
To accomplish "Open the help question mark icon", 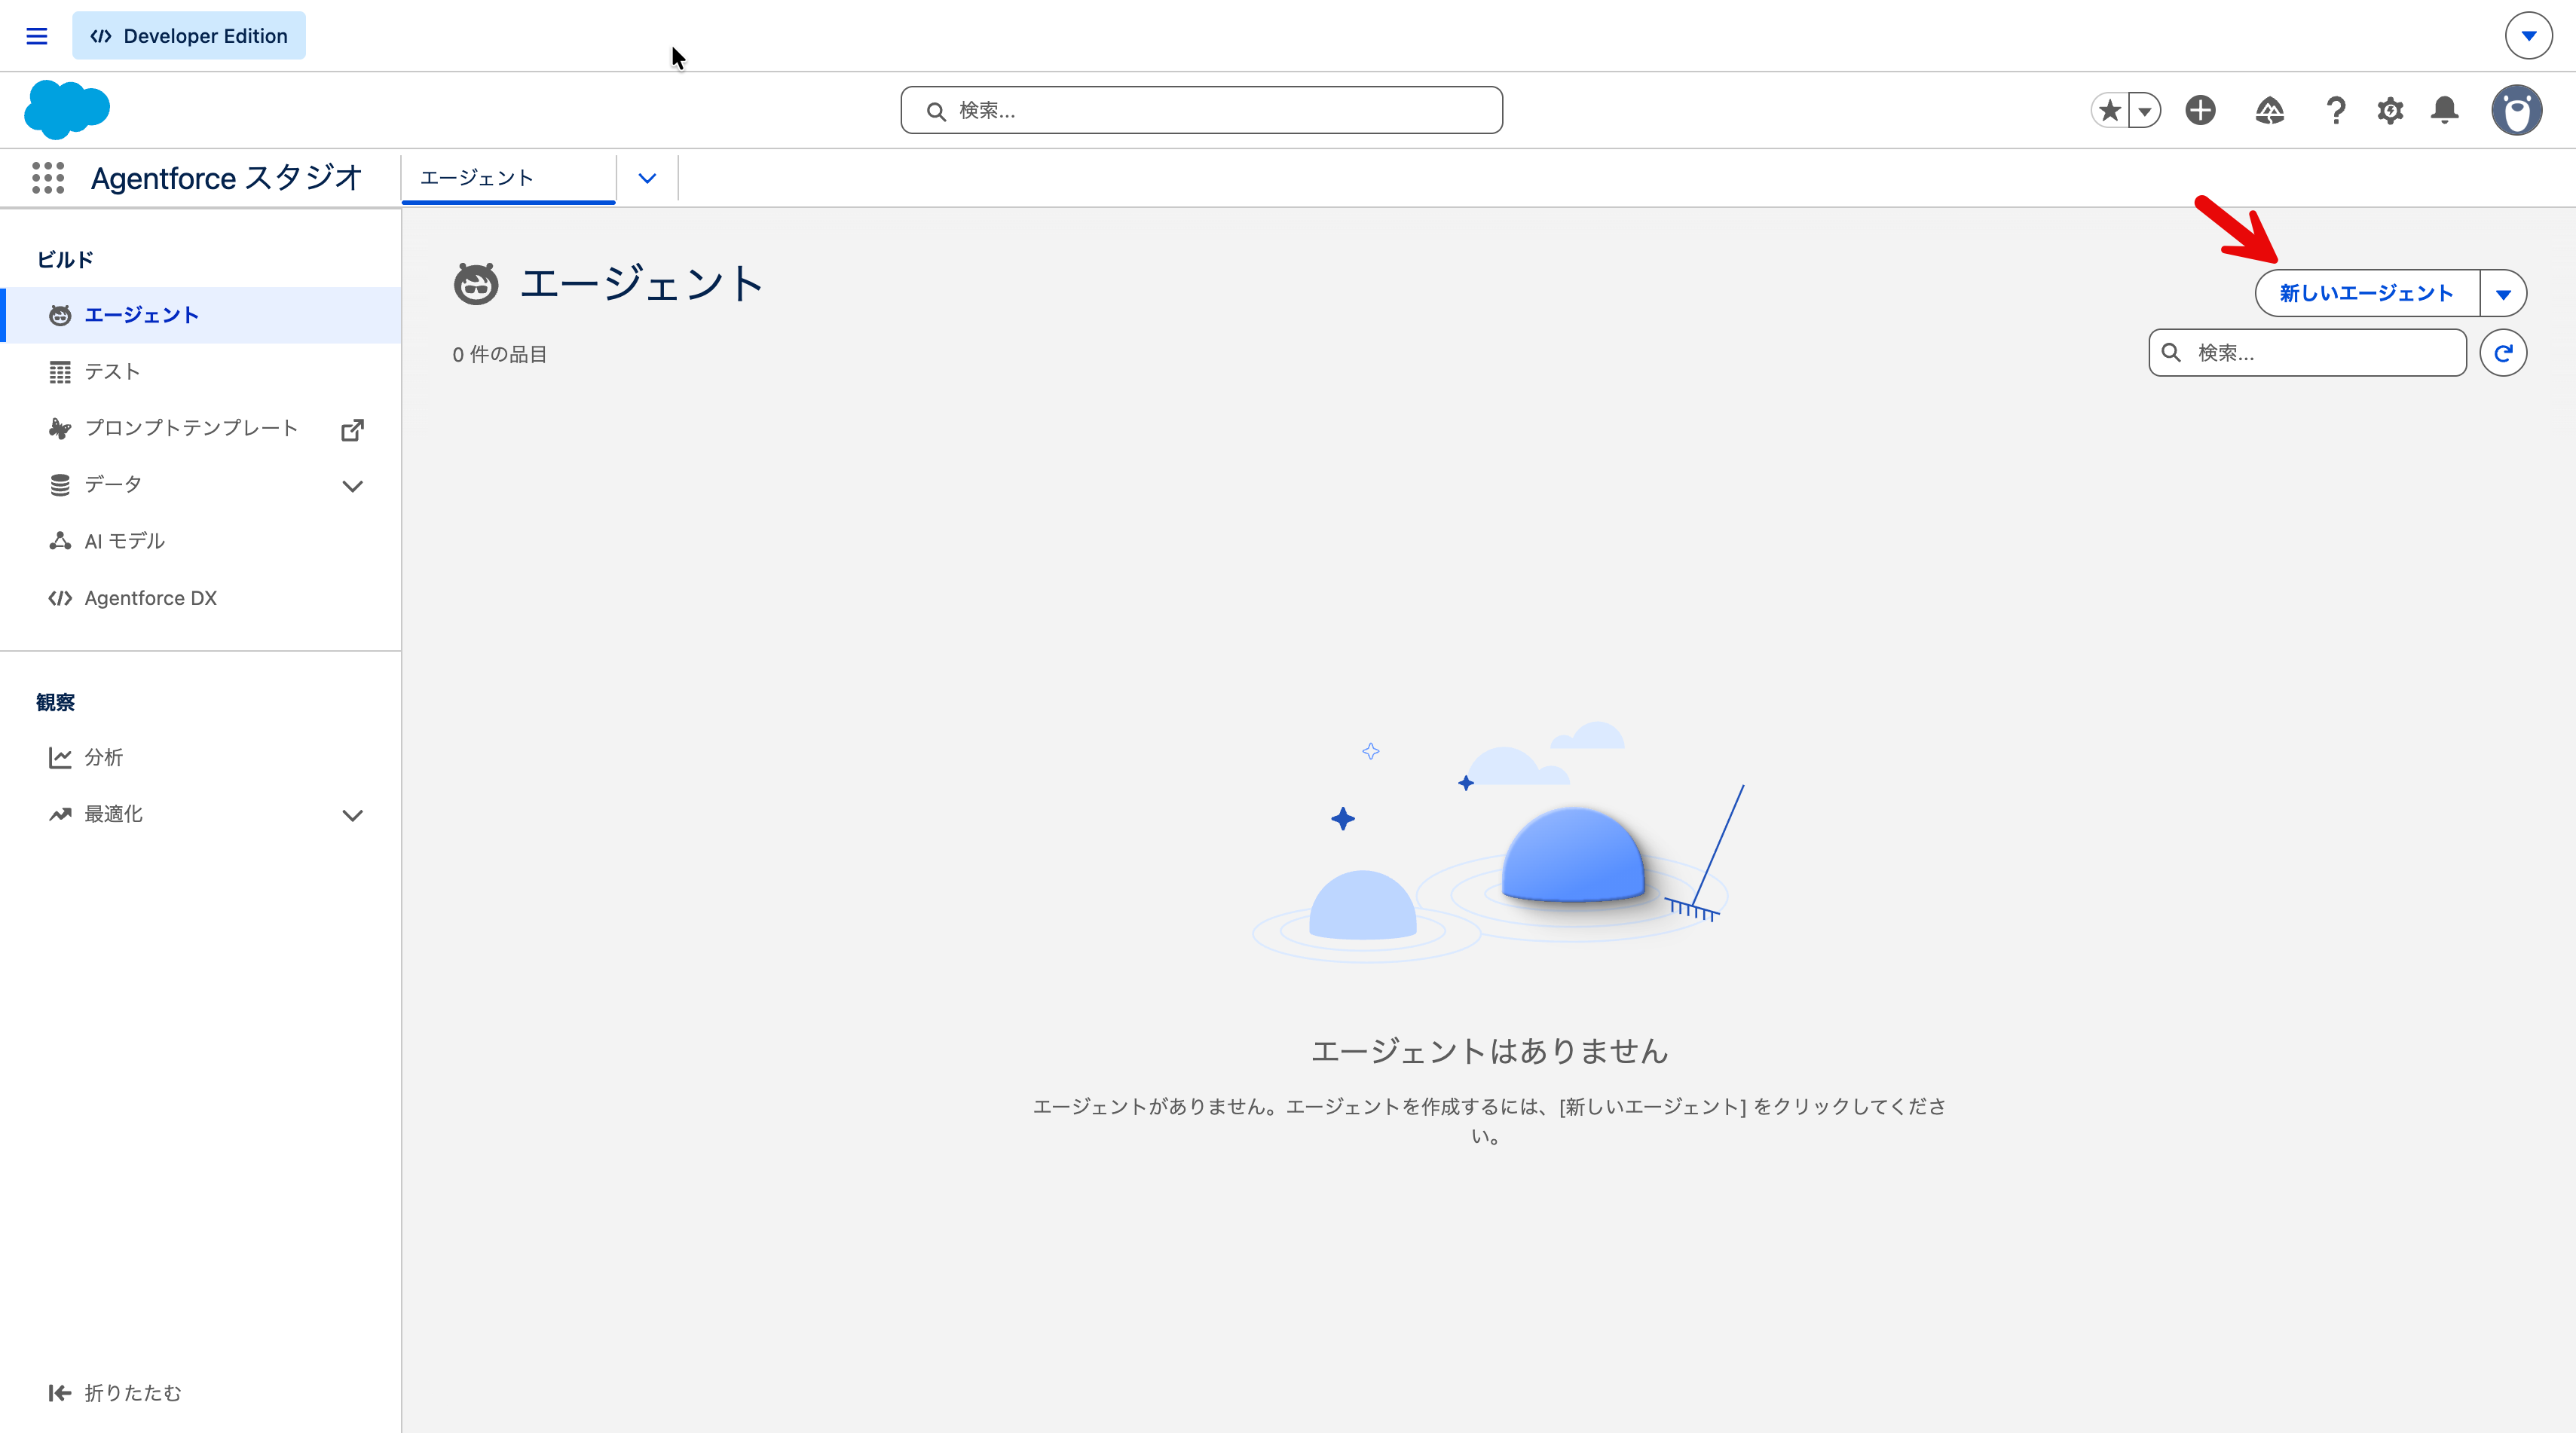I will pyautogui.click(x=2335, y=110).
